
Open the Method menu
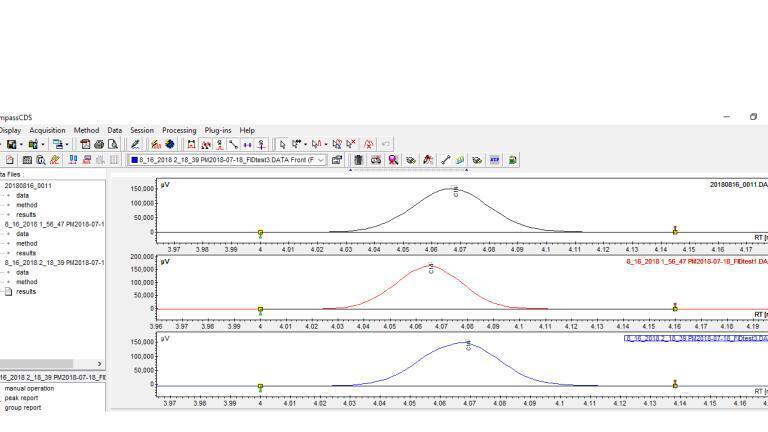pos(86,130)
